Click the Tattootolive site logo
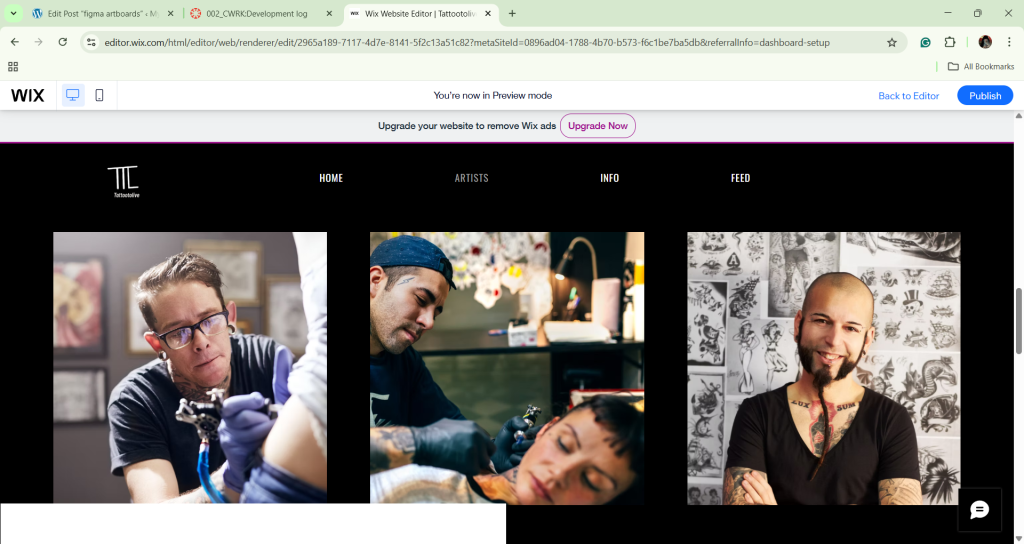The image size is (1024, 544). point(123,181)
